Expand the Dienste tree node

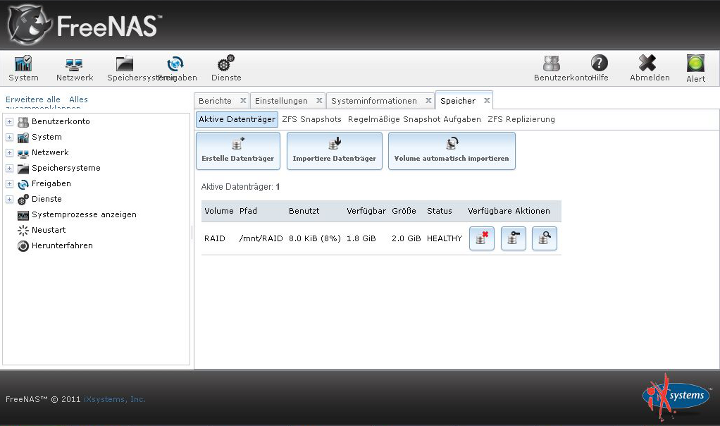[9, 199]
